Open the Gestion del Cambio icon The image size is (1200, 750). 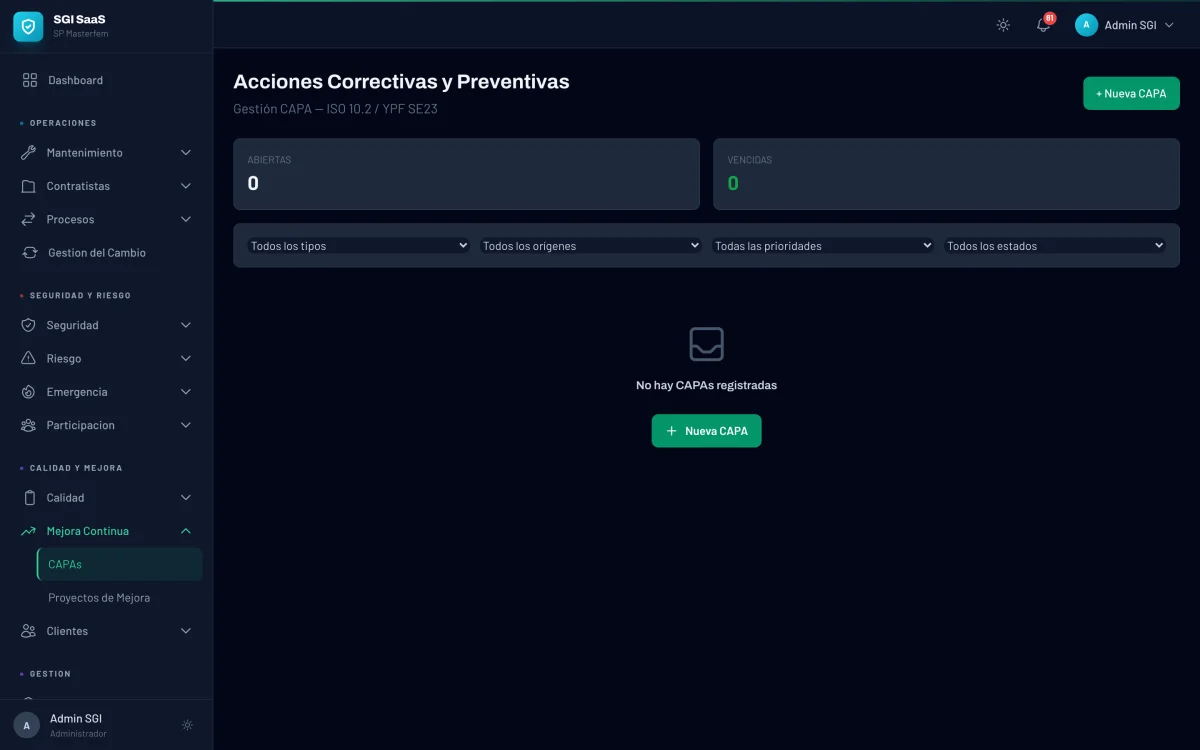click(27, 252)
